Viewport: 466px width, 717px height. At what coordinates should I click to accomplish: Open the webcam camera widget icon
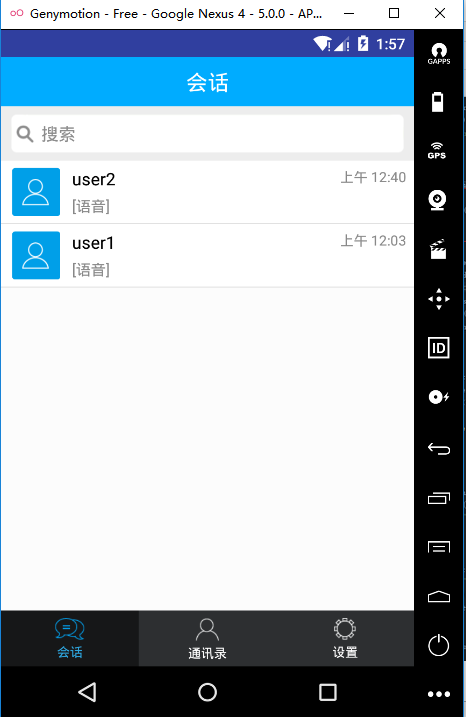438,200
